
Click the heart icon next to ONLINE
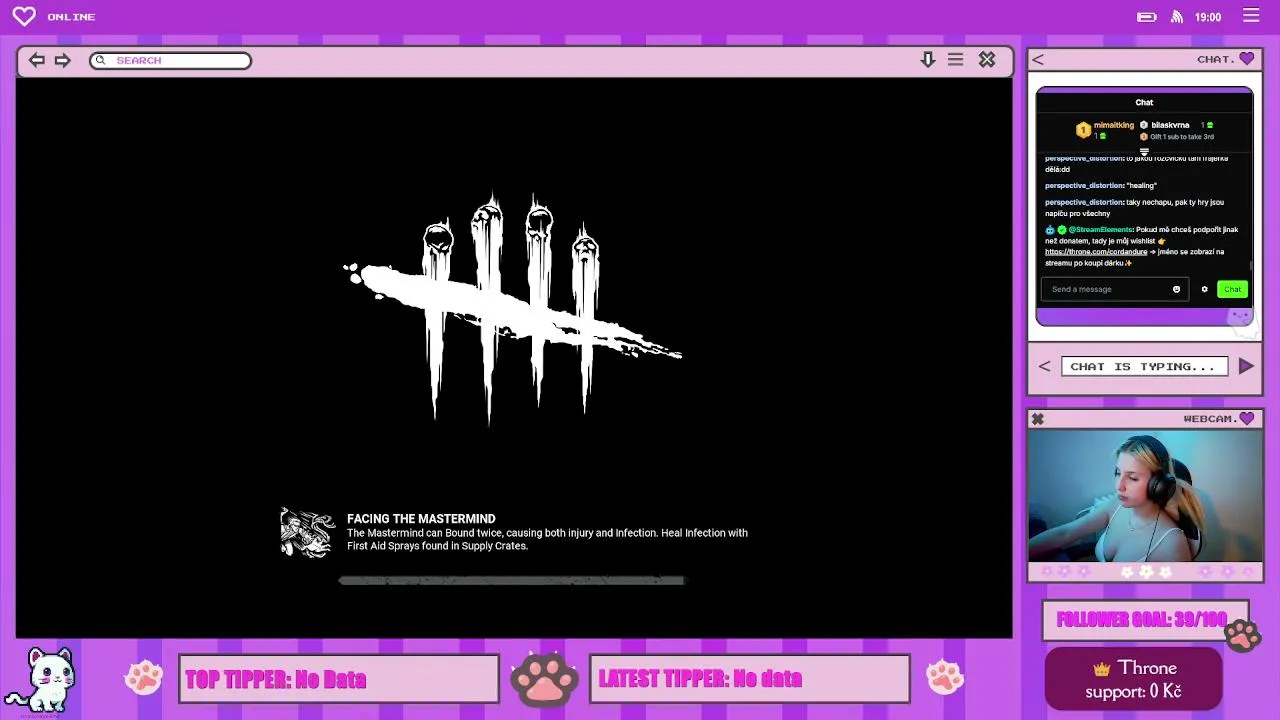(24, 17)
